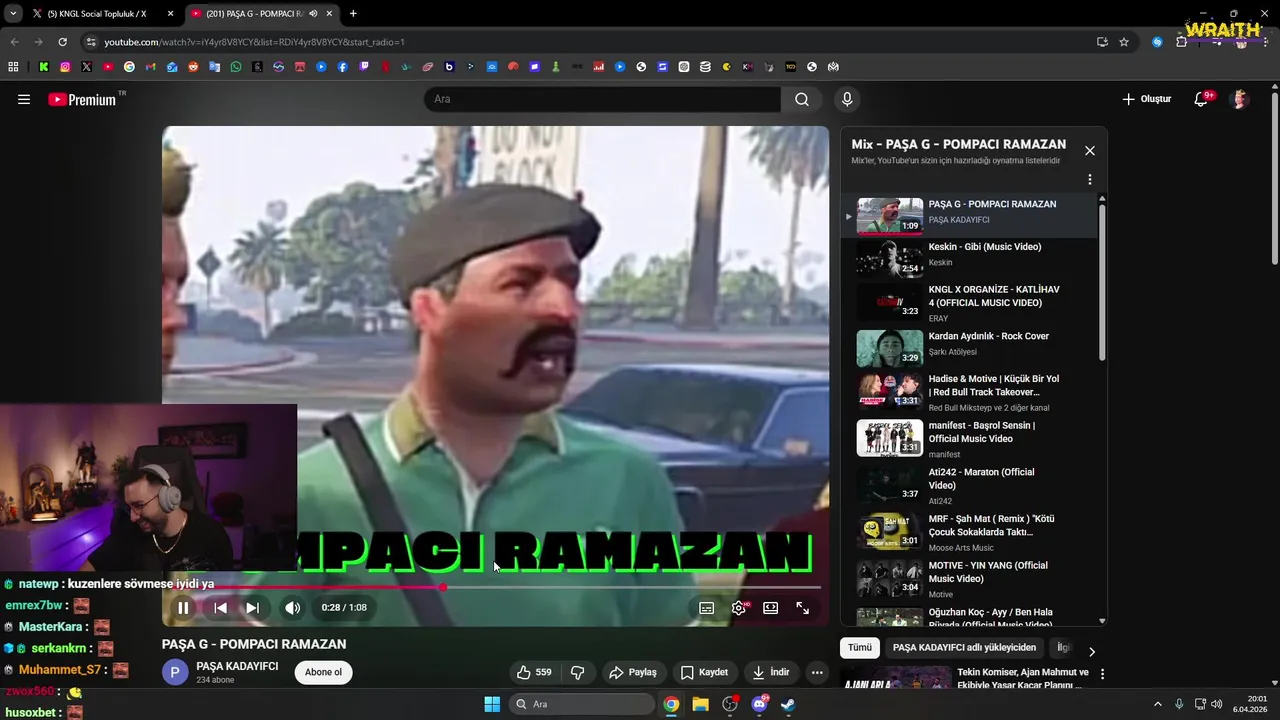This screenshot has width=1280, height=720.
Task: Open Chrome extensions puzzle icon
Action: [x=1181, y=42]
